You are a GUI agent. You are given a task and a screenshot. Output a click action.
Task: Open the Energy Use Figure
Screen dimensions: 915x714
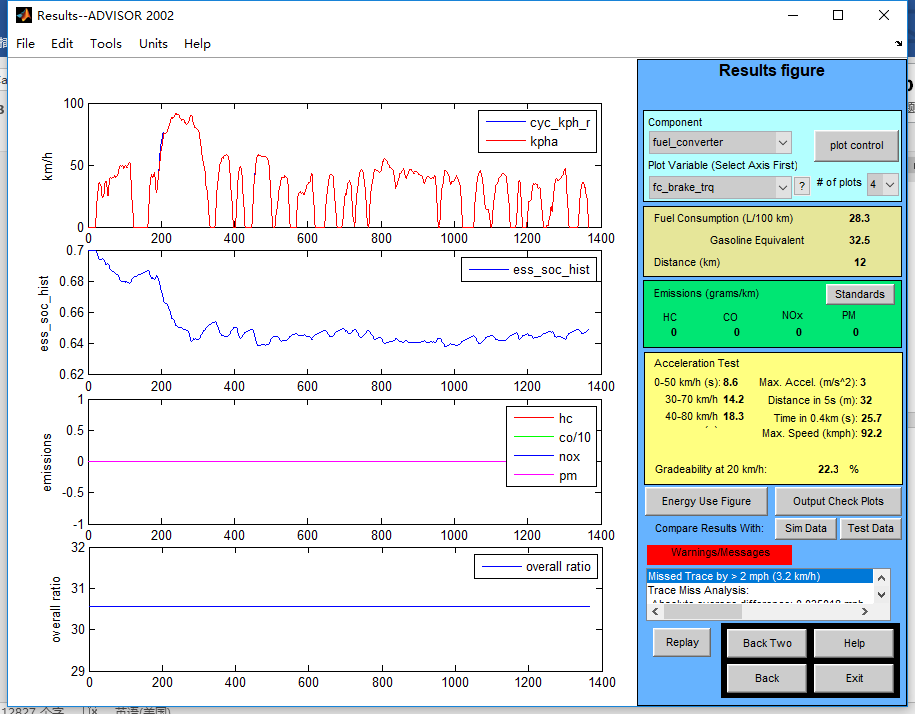coord(706,501)
